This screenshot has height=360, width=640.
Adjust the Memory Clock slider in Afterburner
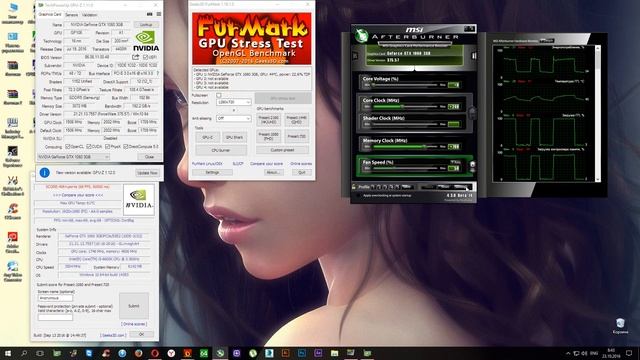[x=405, y=147]
